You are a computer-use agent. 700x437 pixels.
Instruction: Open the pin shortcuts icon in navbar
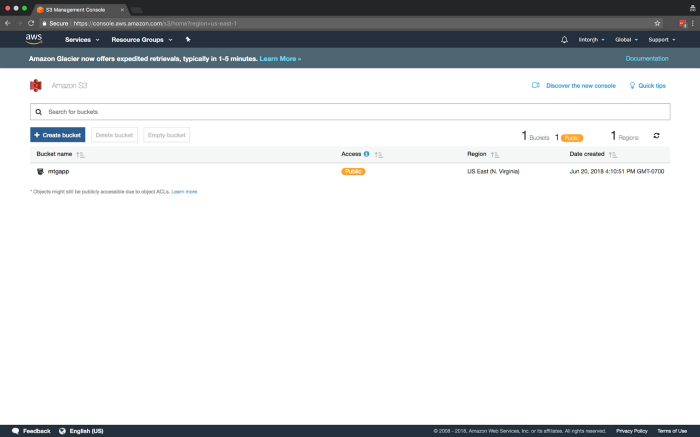click(188, 39)
